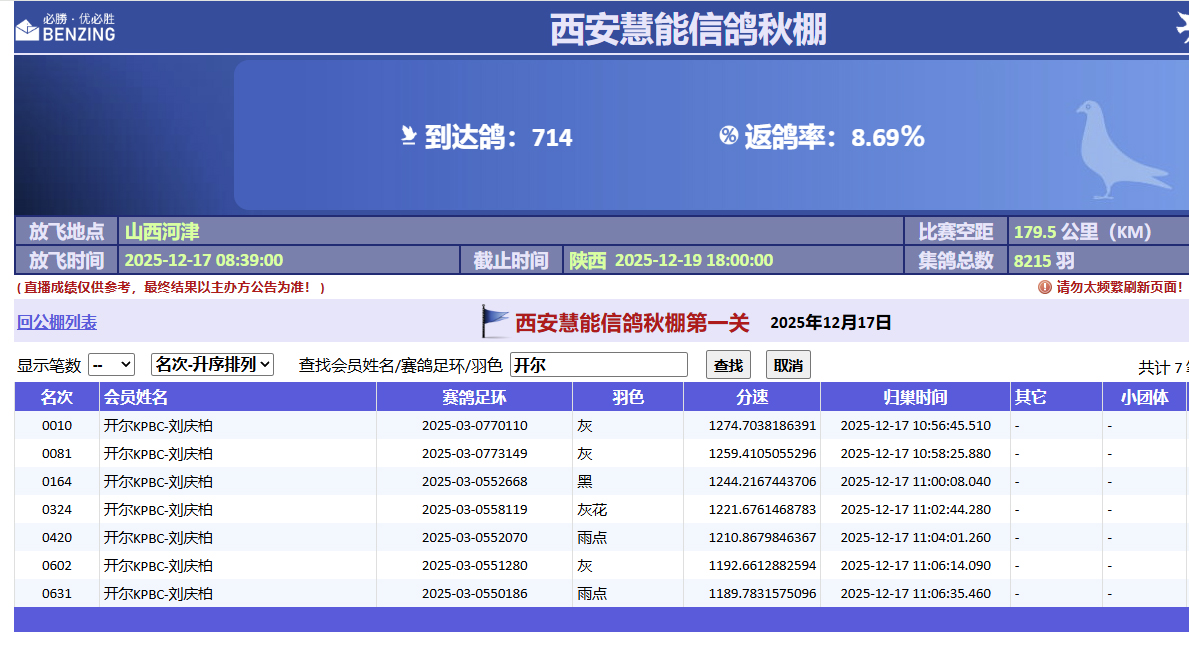Image resolution: width=1189 pixels, height=646 pixels.
Task: Click the arrival pigeon icon beside 到达鸽
Action: coord(408,136)
